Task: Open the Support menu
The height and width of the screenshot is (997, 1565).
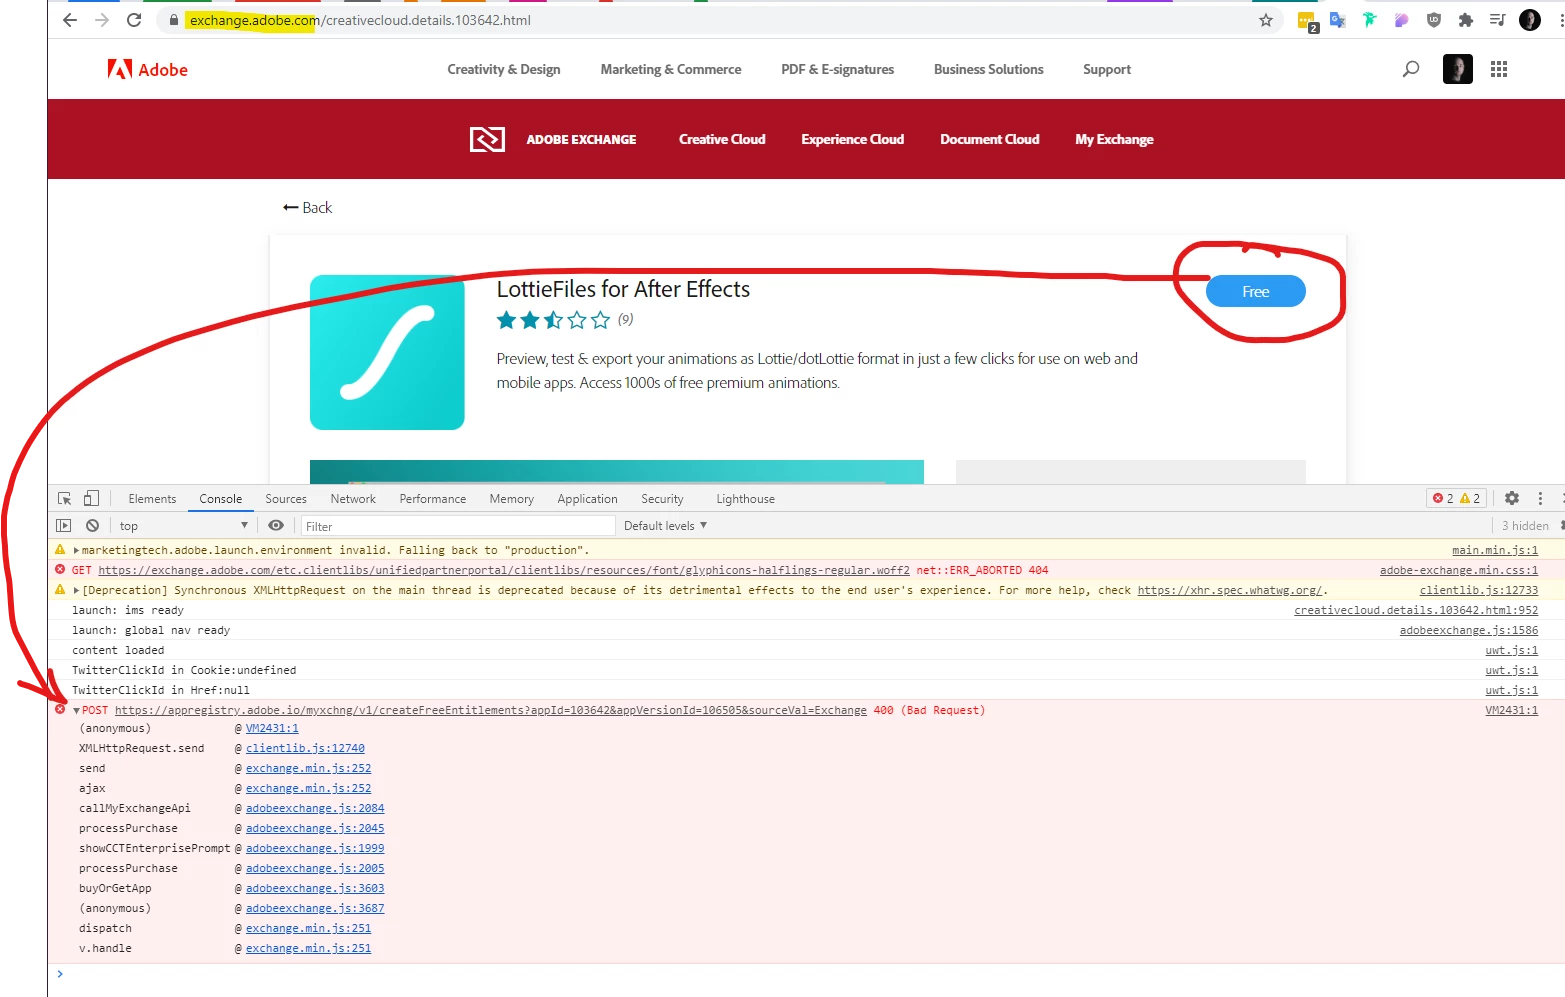Action: 1107,69
